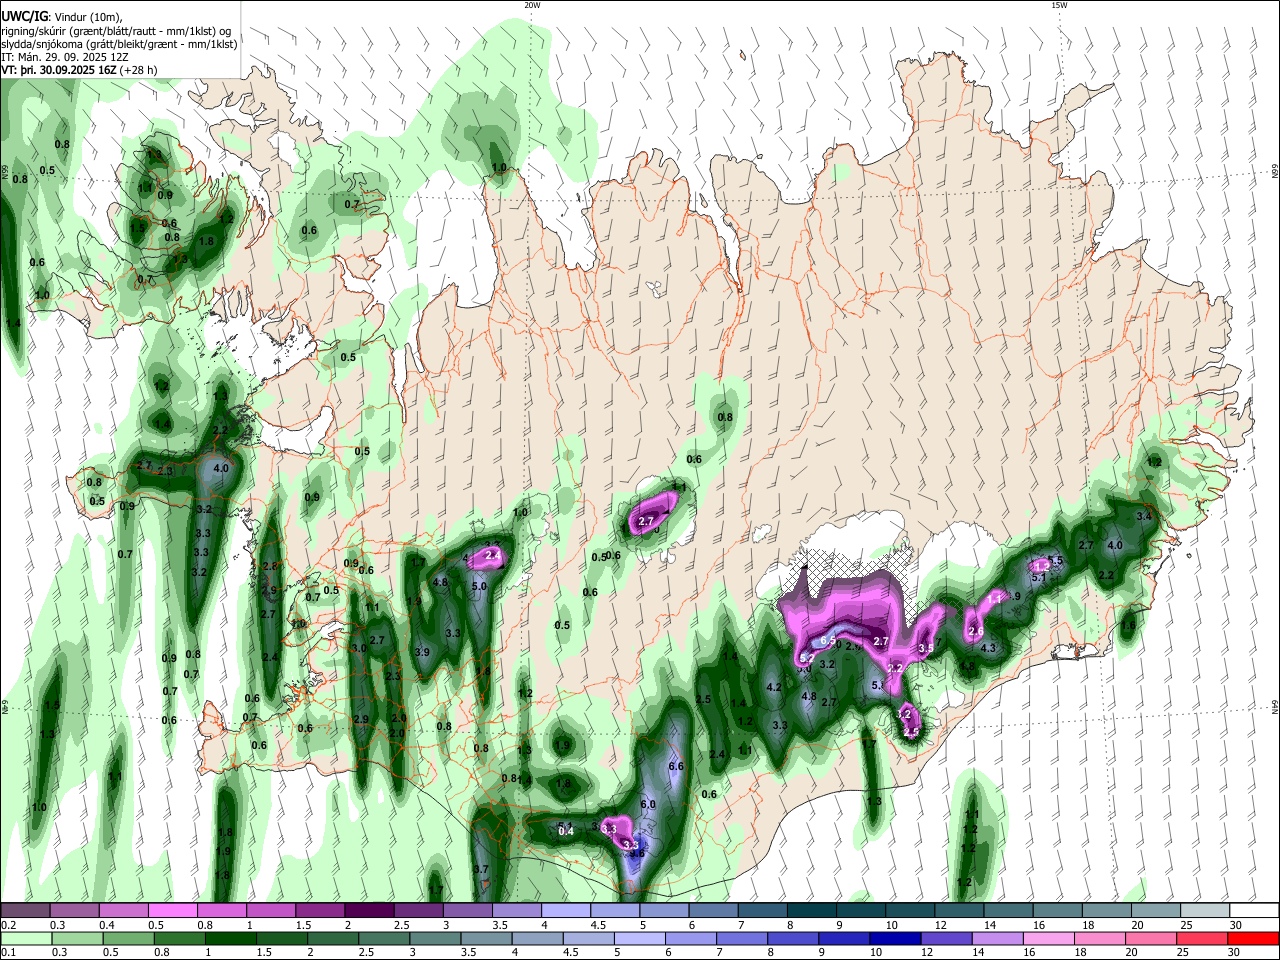Click the snow legend swatch for 6–7 mm
The image size is (1280, 960).
pos(713,911)
